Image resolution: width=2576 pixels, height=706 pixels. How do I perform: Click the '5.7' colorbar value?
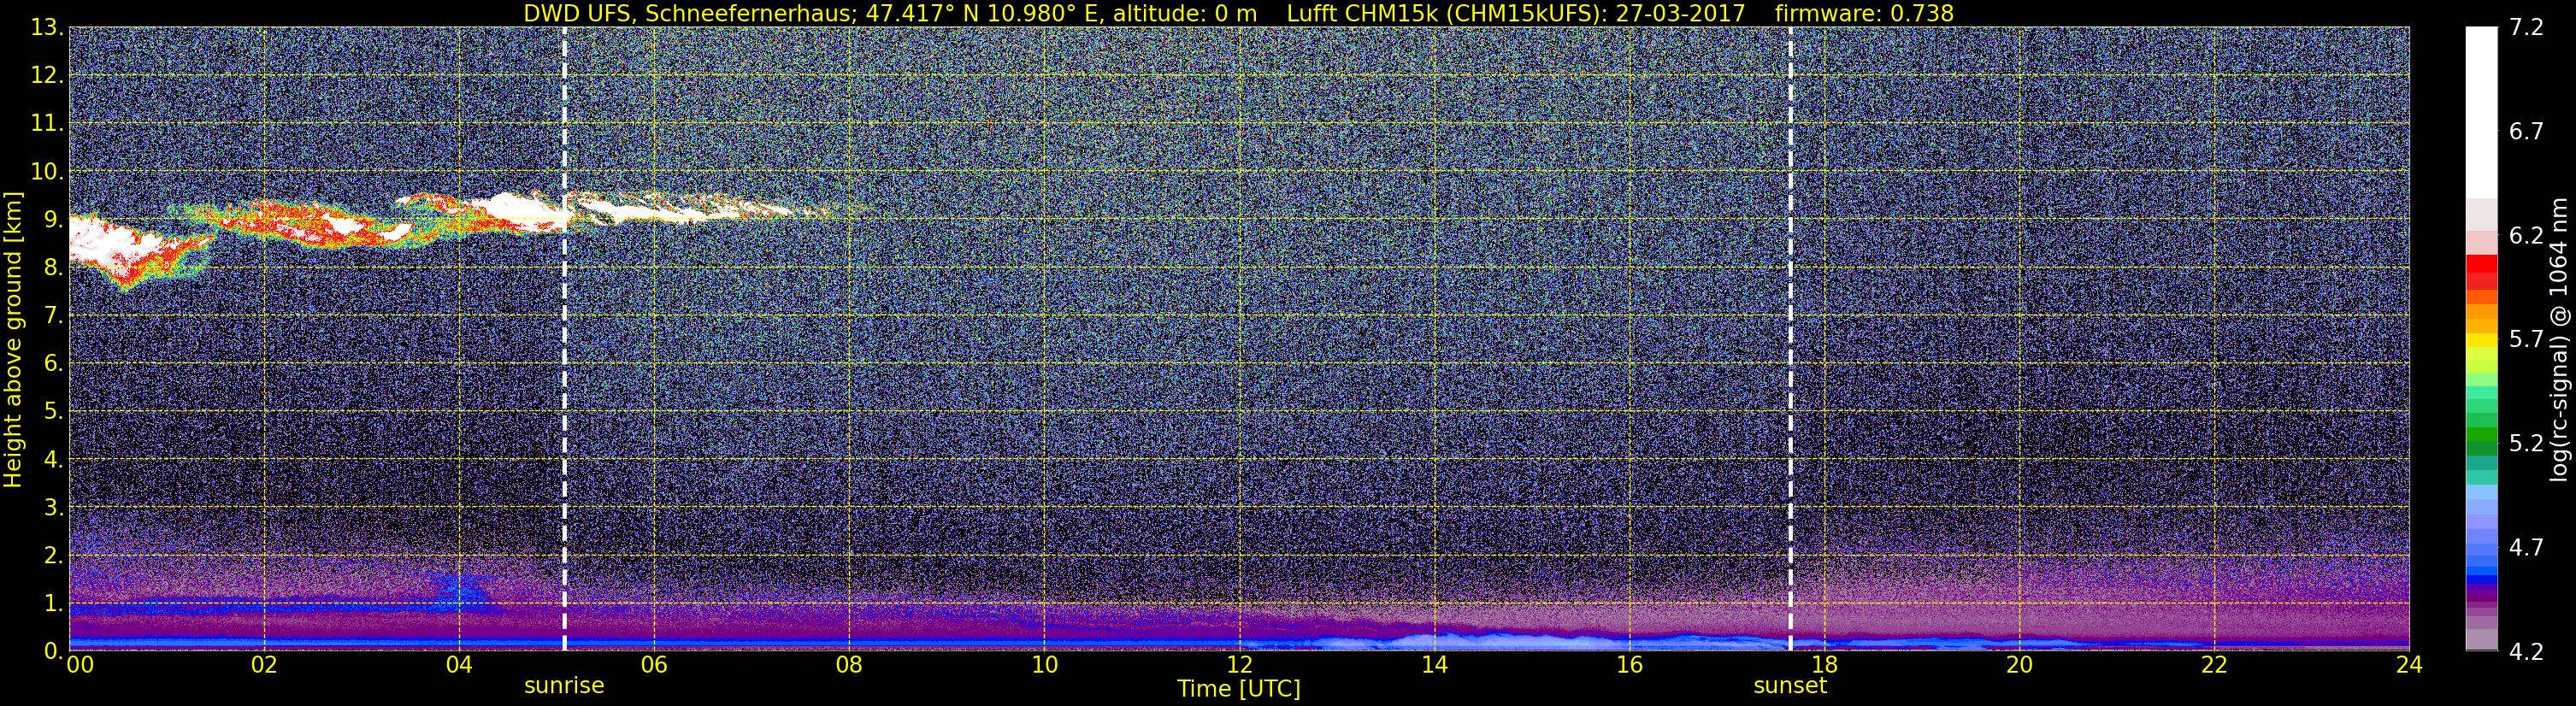(x=2526, y=340)
